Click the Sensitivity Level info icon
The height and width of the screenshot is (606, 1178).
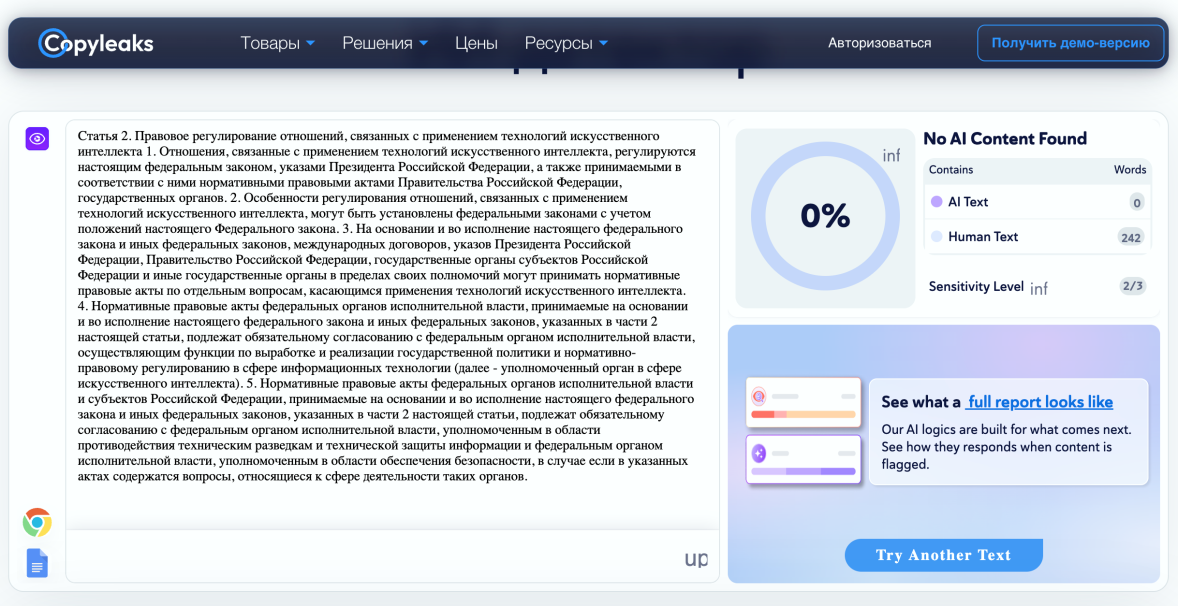[x=1039, y=288]
